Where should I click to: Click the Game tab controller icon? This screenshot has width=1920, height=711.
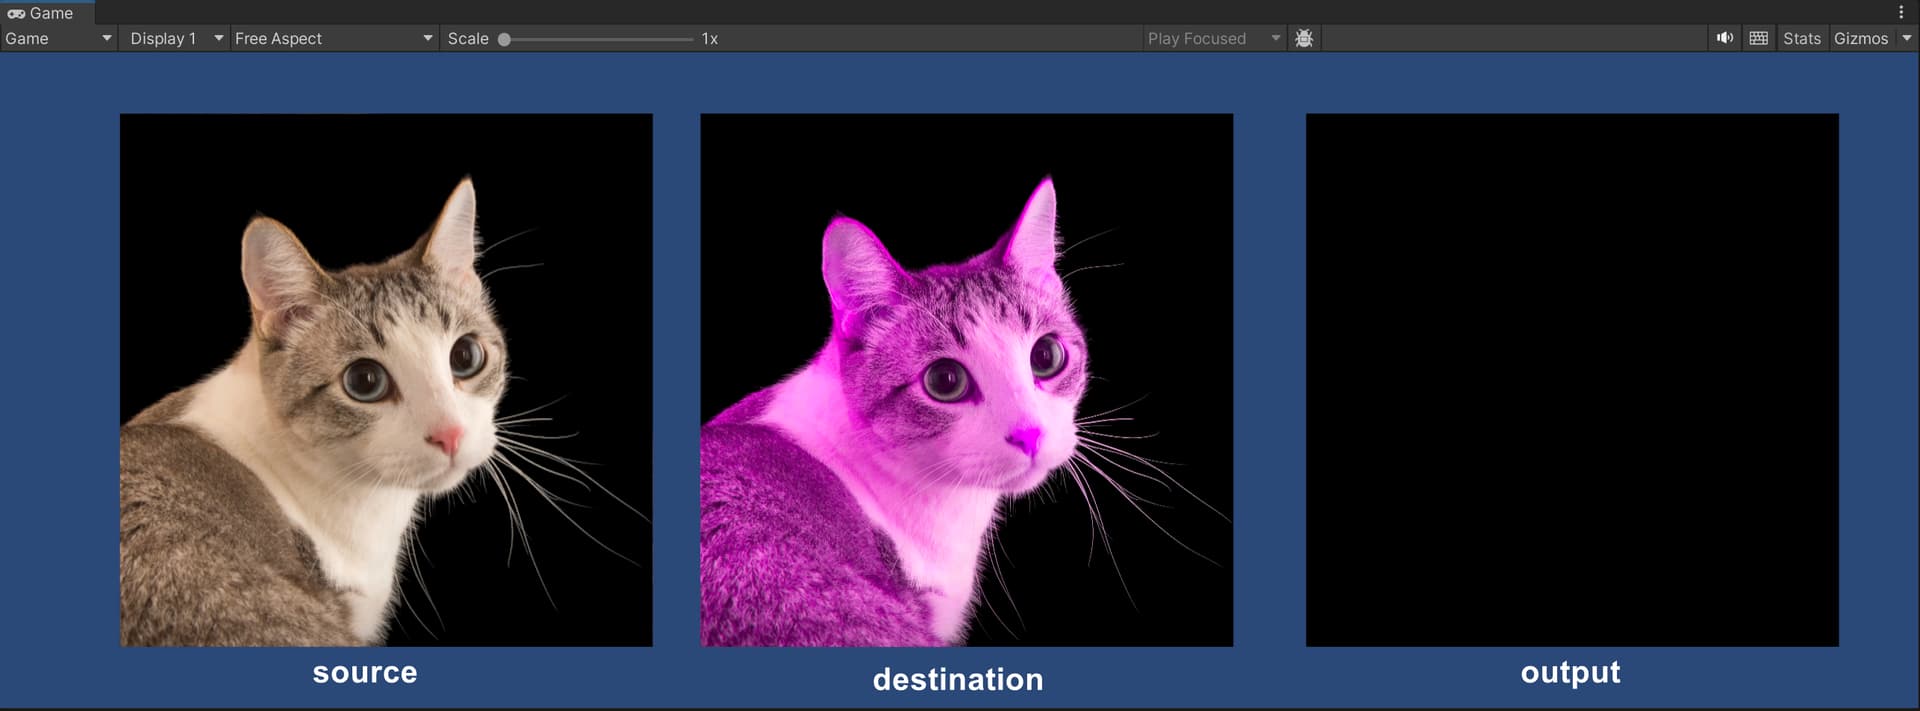pos(16,13)
